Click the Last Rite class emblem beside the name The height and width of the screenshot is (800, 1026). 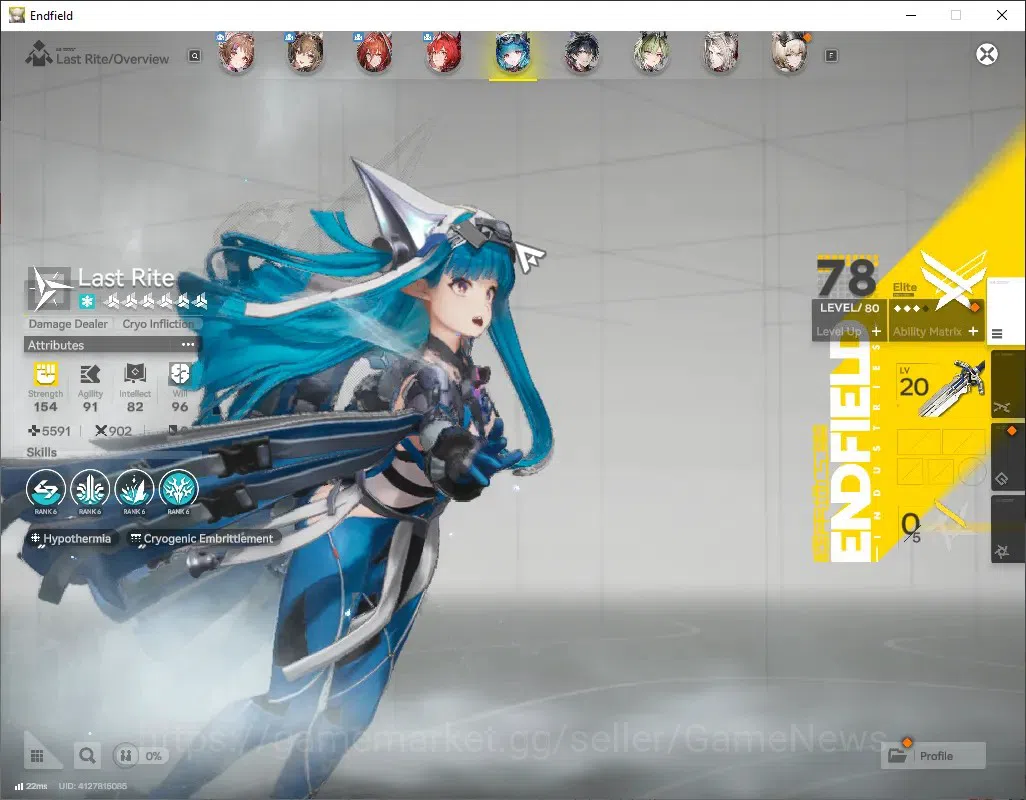click(x=50, y=288)
